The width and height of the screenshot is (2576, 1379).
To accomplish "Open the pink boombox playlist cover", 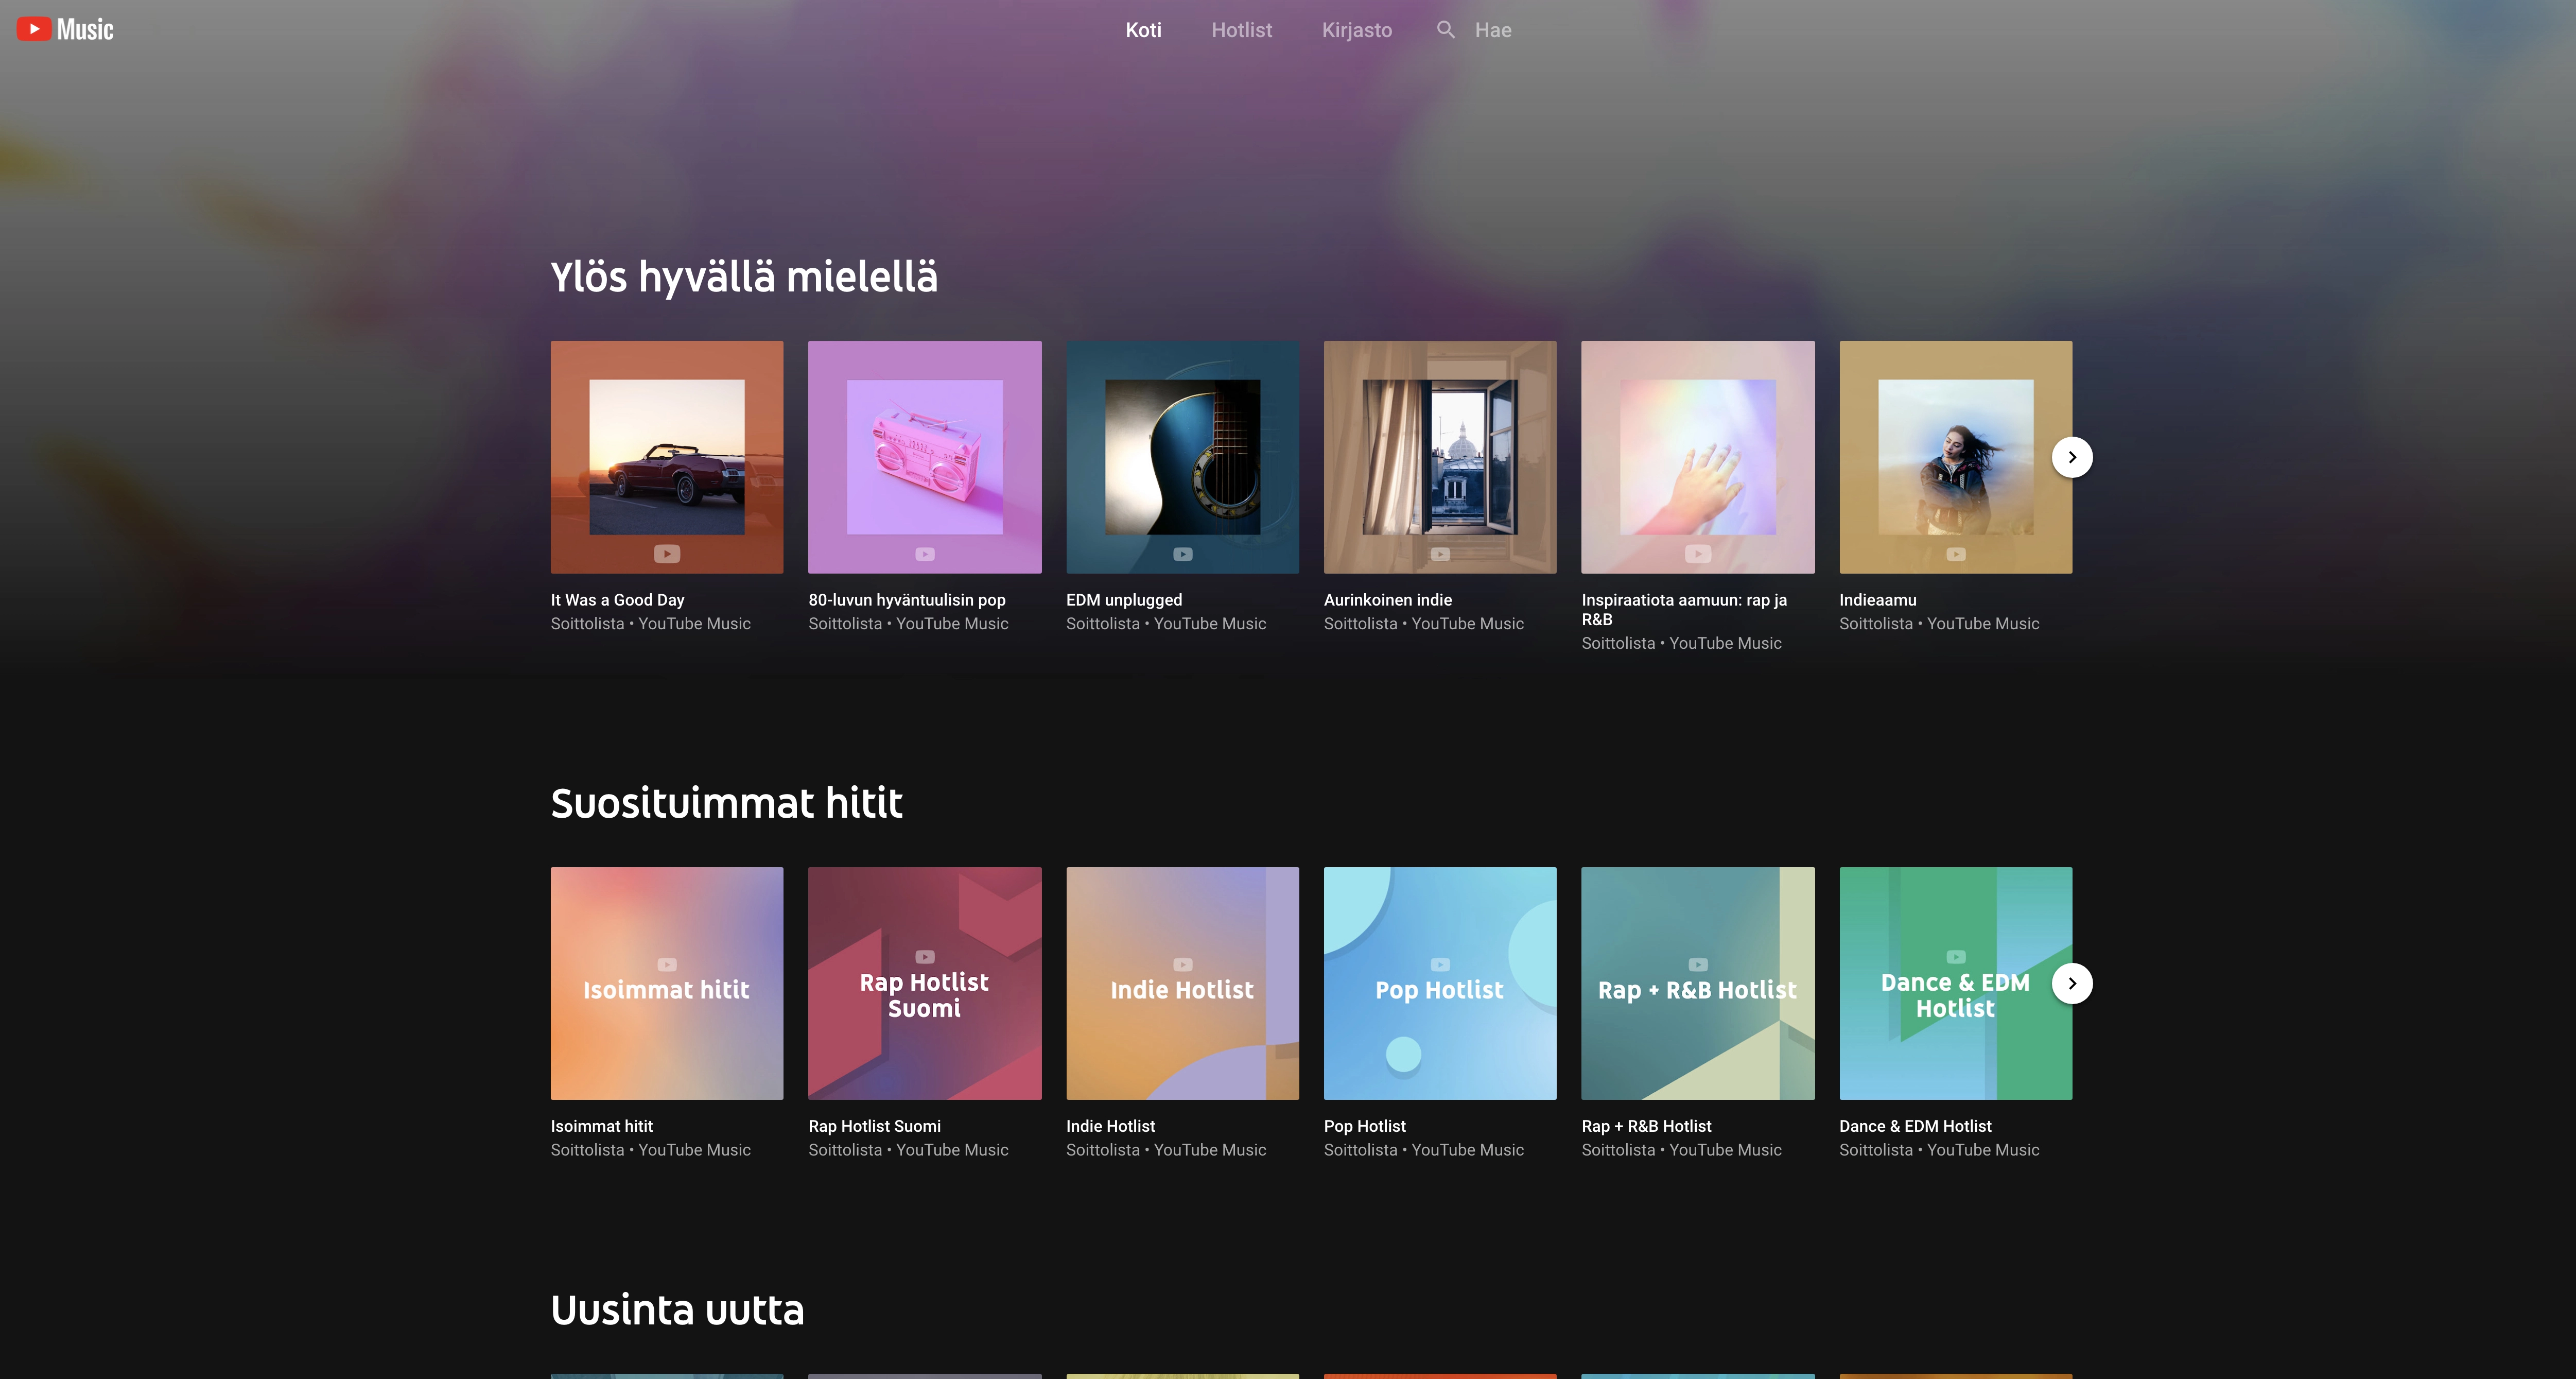I will [x=924, y=457].
